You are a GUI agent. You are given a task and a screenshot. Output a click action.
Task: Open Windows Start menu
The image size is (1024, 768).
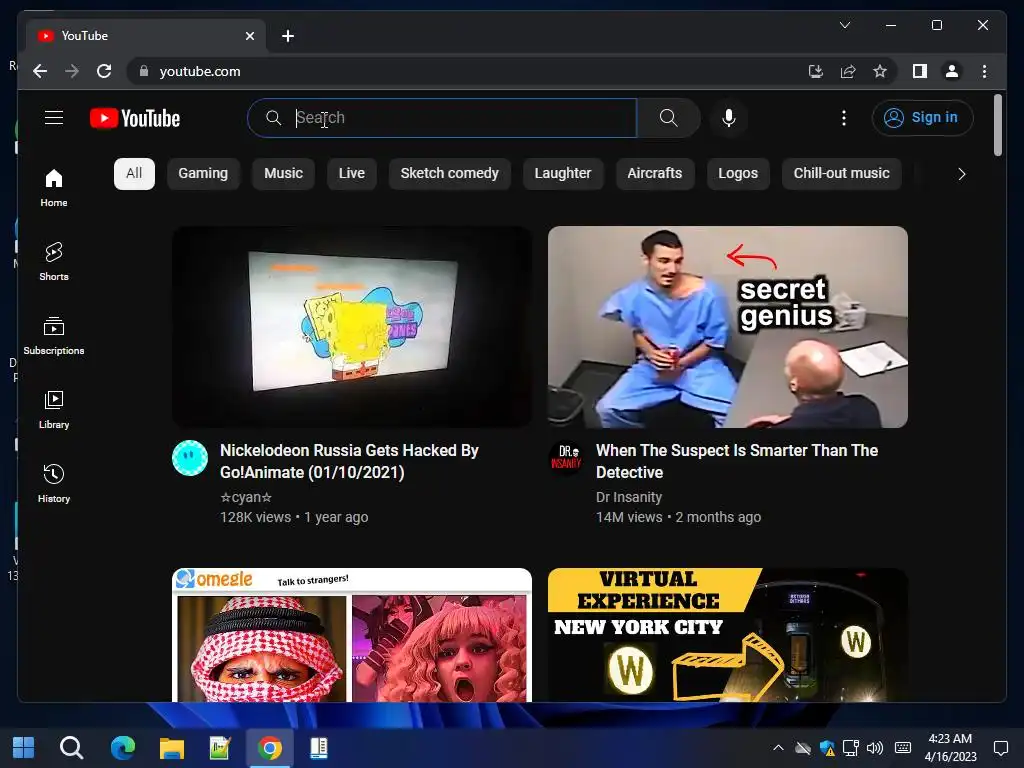point(24,748)
